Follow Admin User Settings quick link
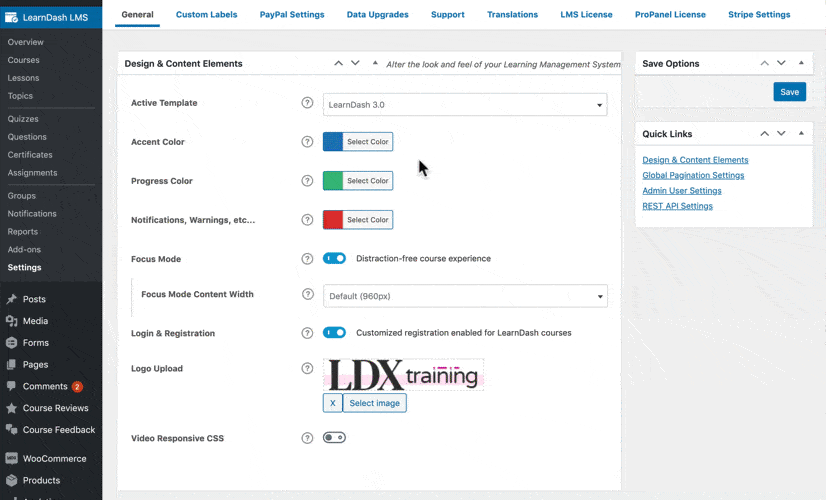Screen dimensions: 826x500 (x=682, y=191)
